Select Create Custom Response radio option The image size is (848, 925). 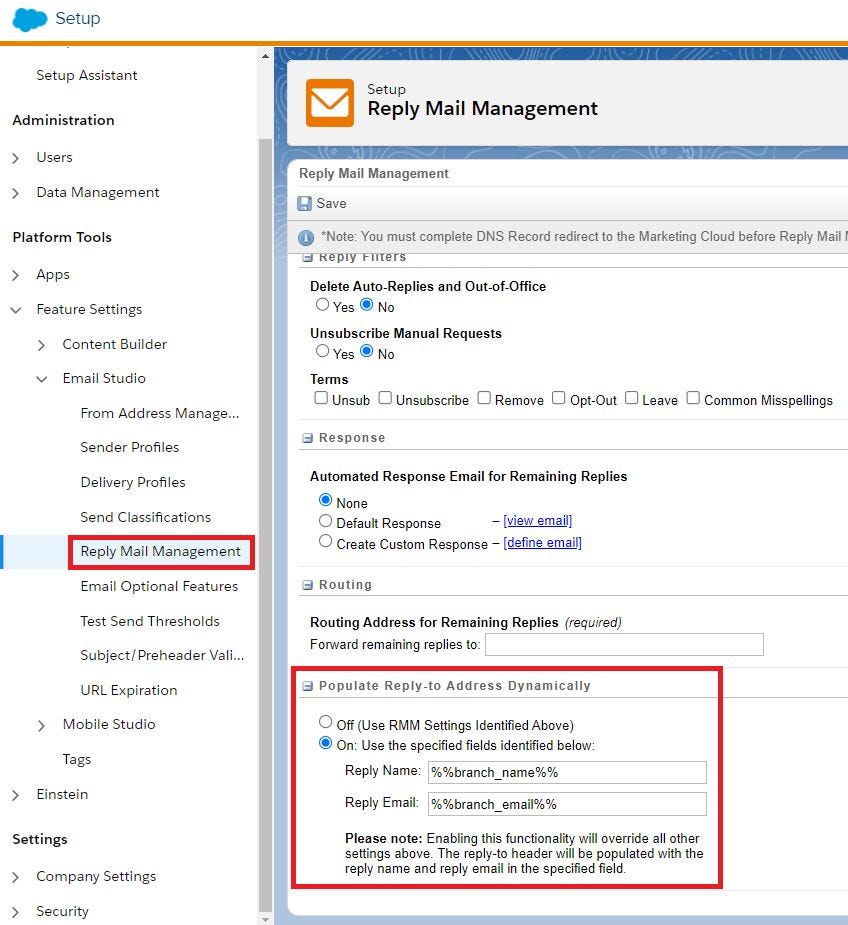click(x=325, y=541)
